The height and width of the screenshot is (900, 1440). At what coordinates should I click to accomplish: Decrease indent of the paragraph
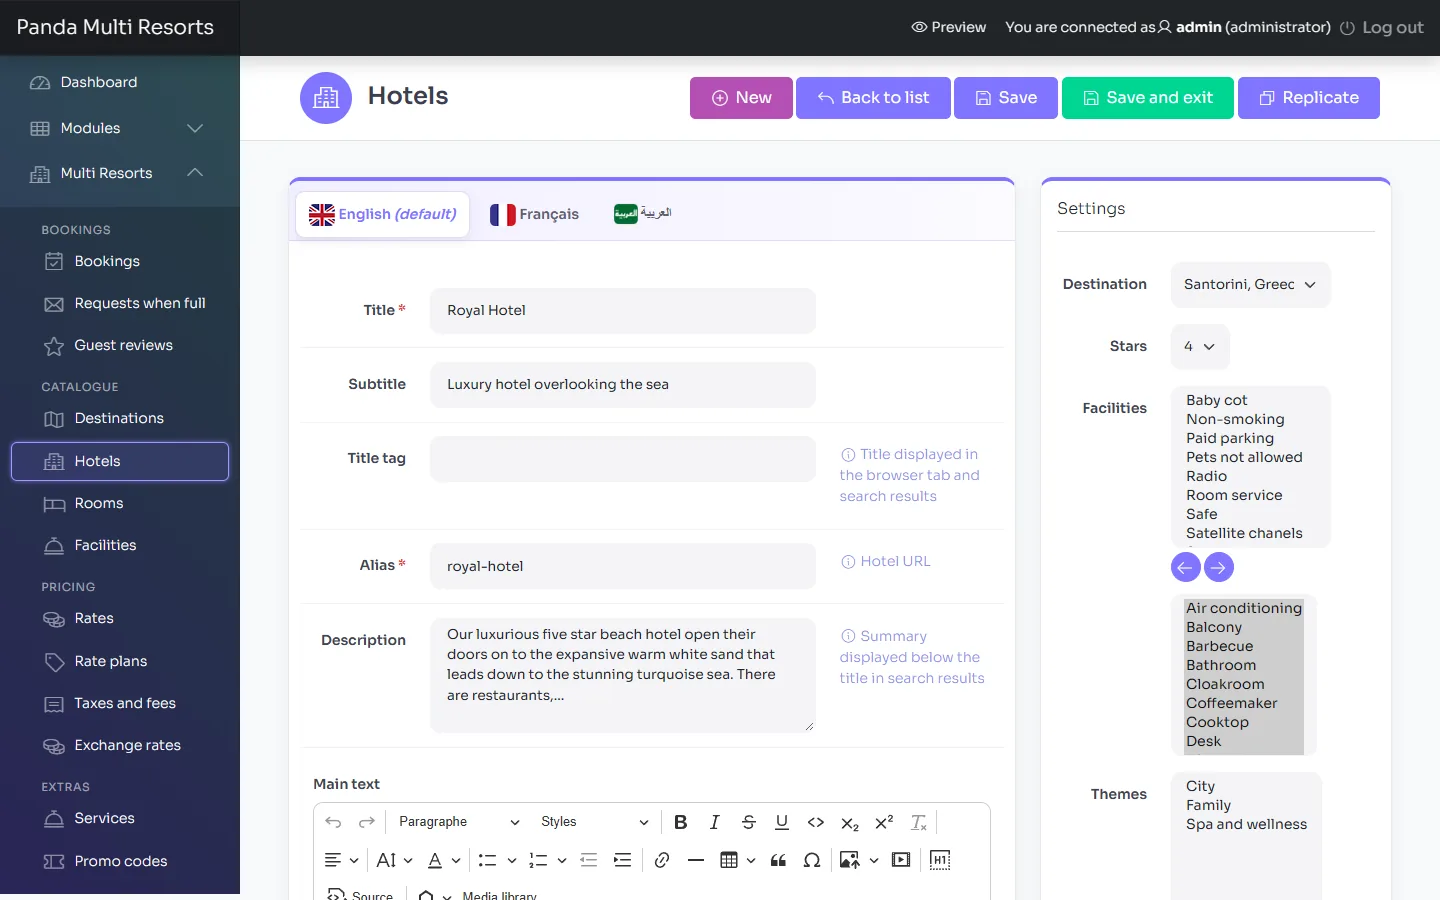tap(588, 860)
